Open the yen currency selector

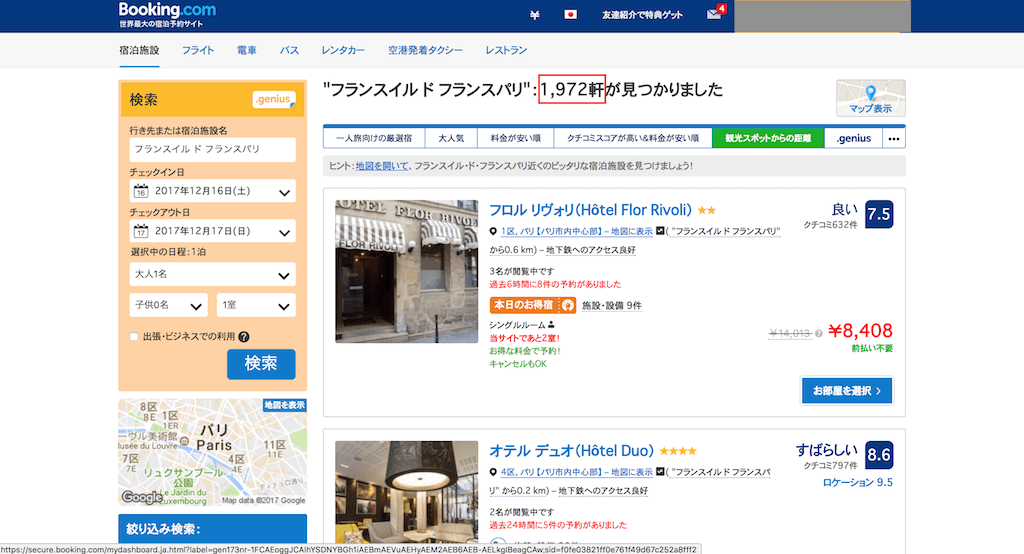coord(534,14)
